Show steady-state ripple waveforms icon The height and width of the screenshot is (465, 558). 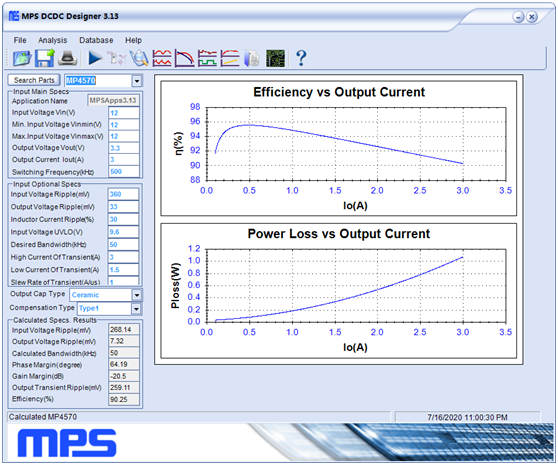click(x=162, y=58)
